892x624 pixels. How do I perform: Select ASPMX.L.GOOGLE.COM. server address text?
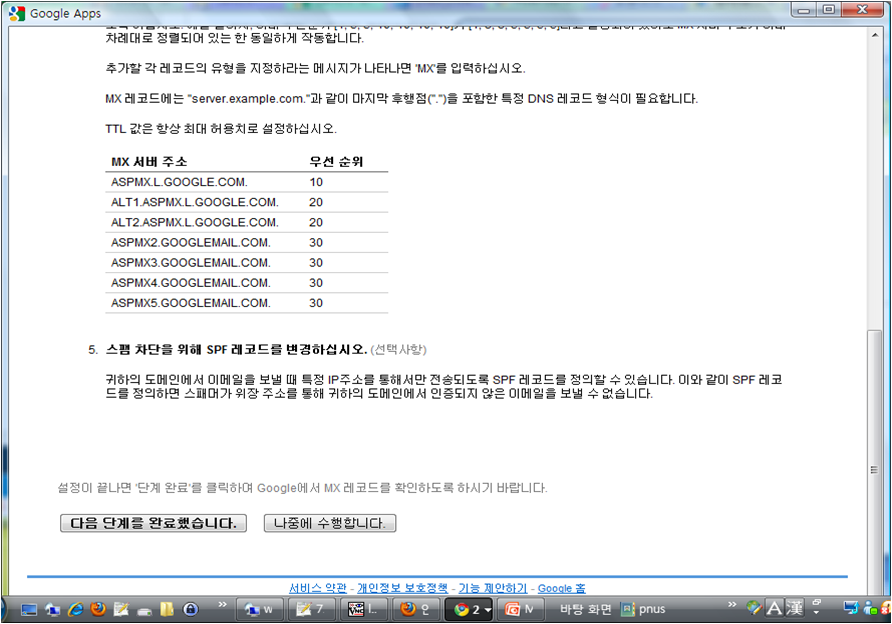pos(179,182)
